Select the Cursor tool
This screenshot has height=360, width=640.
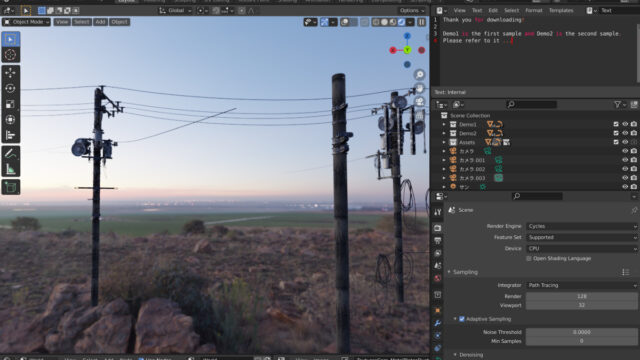pyautogui.click(x=11, y=55)
